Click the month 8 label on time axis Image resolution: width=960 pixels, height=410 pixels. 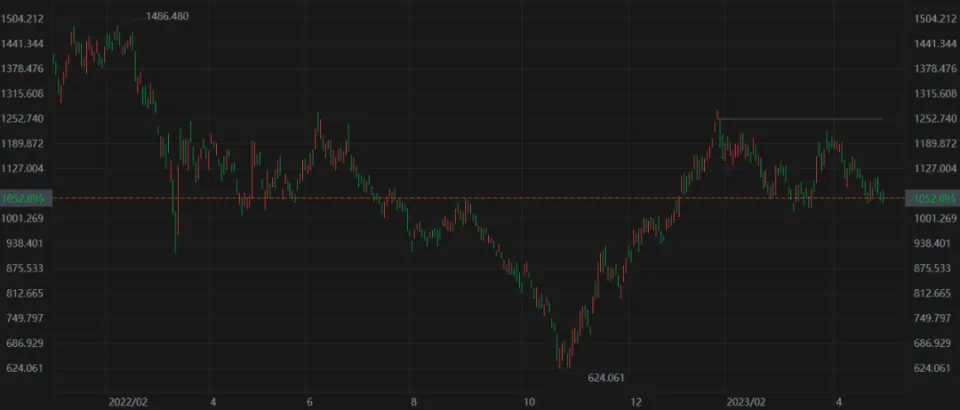[413, 400]
